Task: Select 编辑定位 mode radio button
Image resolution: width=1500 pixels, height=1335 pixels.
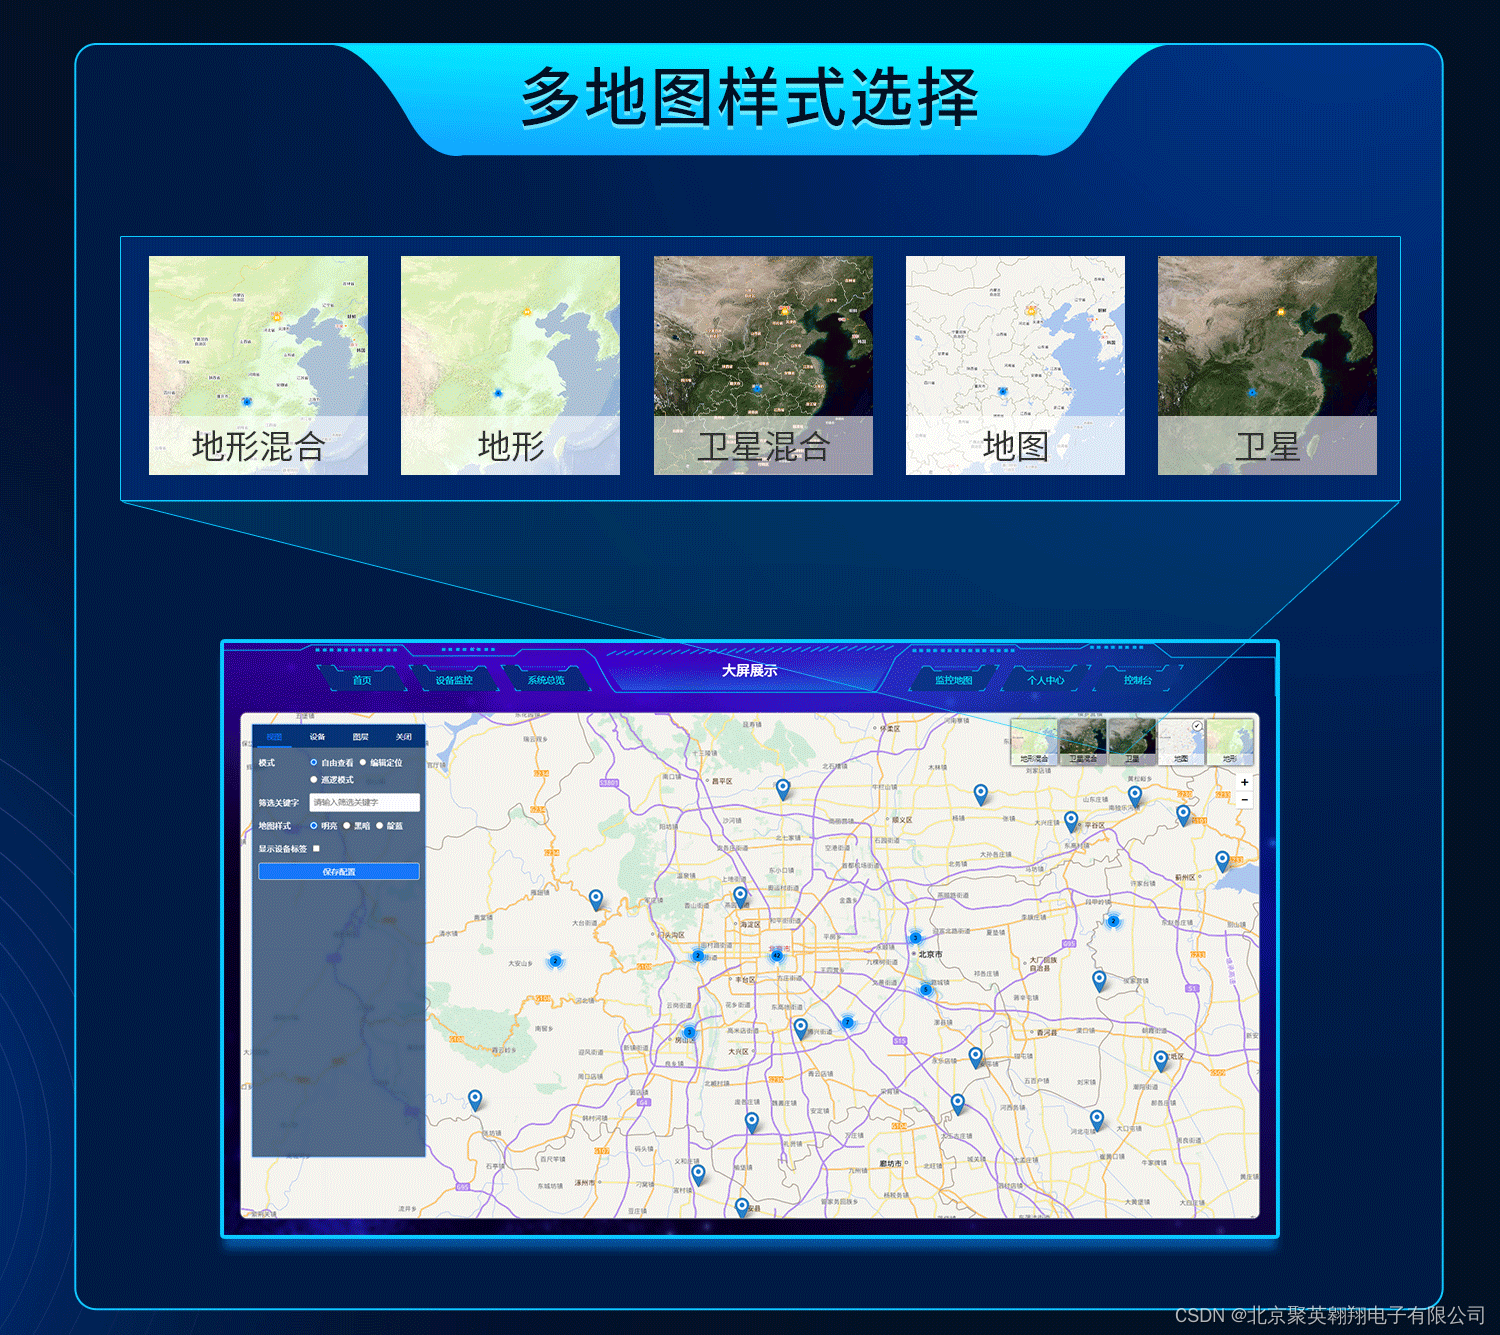Action: coord(363,762)
